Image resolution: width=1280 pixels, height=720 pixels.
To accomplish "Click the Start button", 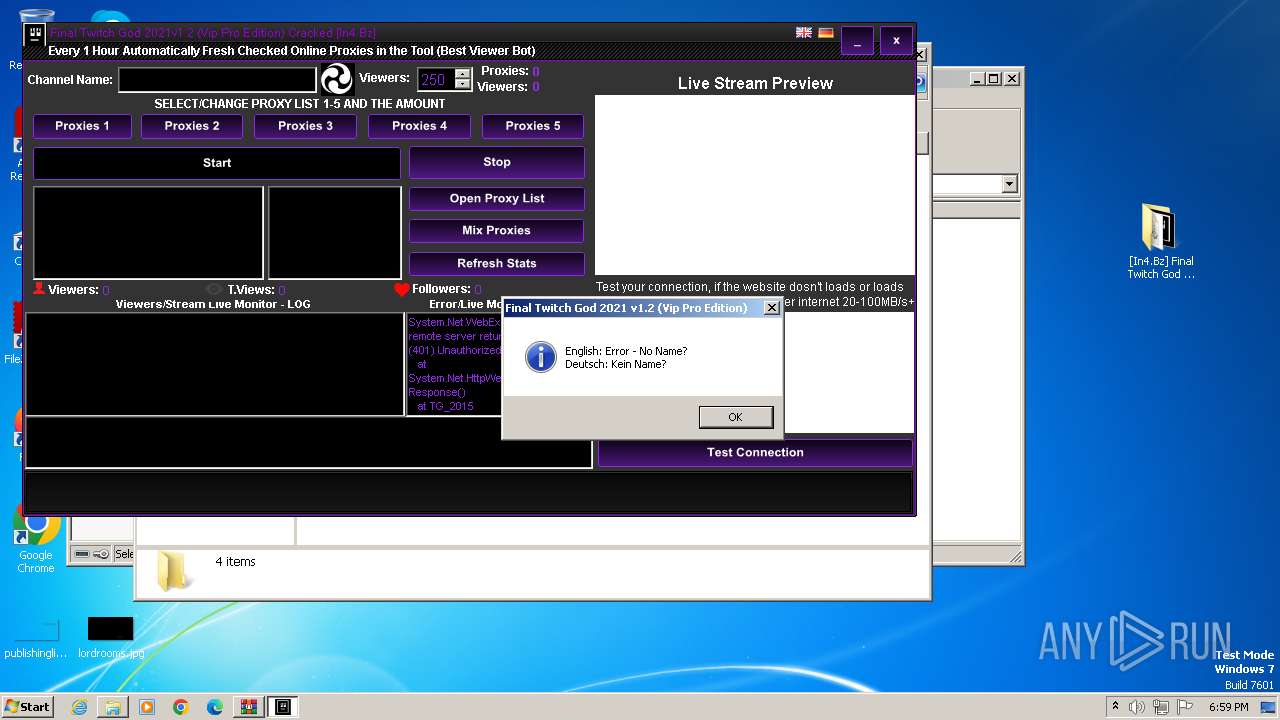I will pos(217,163).
